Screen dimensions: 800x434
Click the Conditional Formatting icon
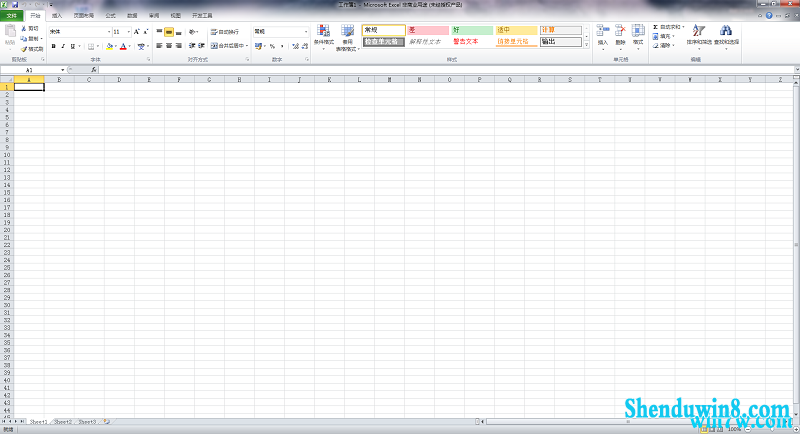(x=323, y=31)
